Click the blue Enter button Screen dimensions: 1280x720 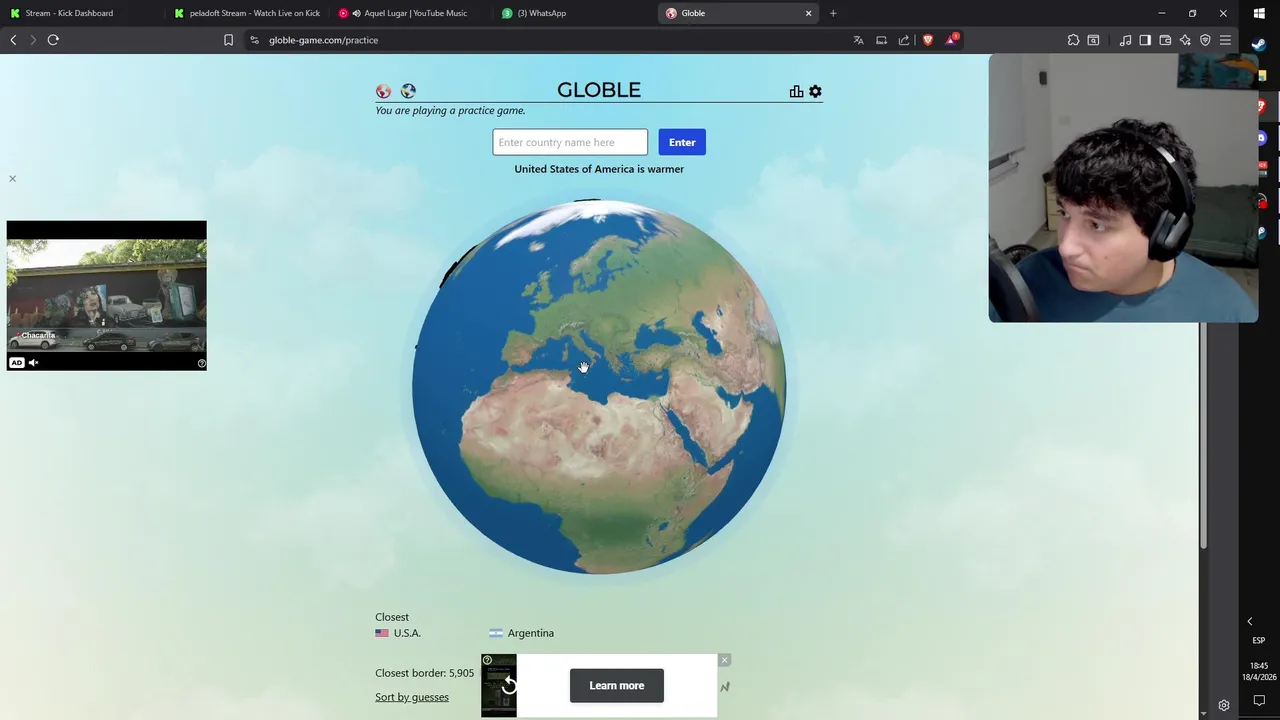pyautogui.click(x=682, y=142)
